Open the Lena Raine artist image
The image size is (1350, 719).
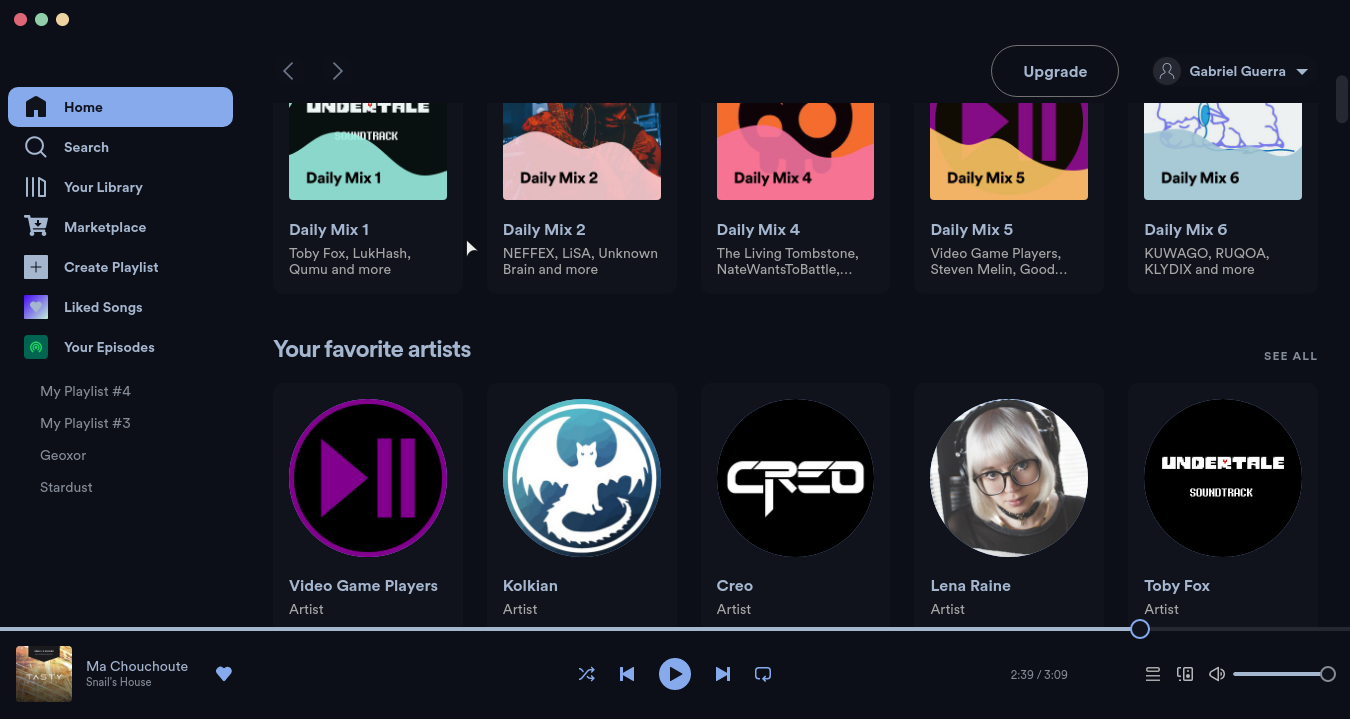click(x=1009, y=478)
